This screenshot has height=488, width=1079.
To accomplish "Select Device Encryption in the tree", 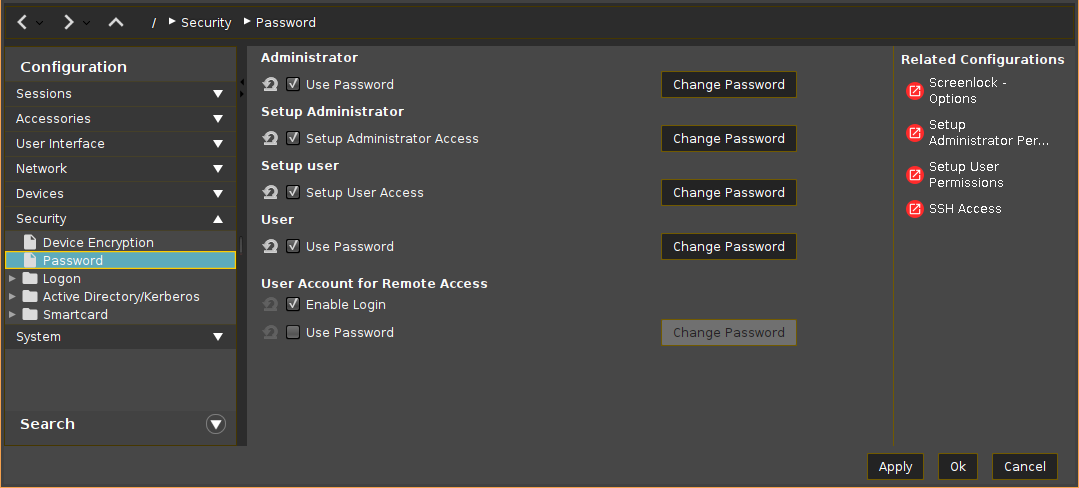I will click(x=98, y=243).
